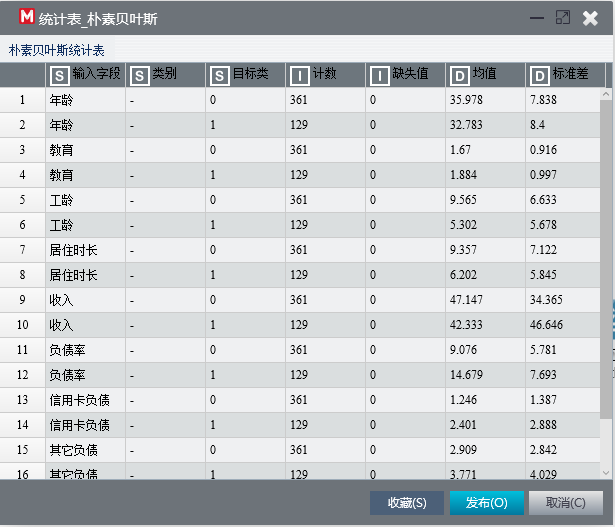Click mean value 1.67
615x527 pixels.
click(x=460, y=150)
